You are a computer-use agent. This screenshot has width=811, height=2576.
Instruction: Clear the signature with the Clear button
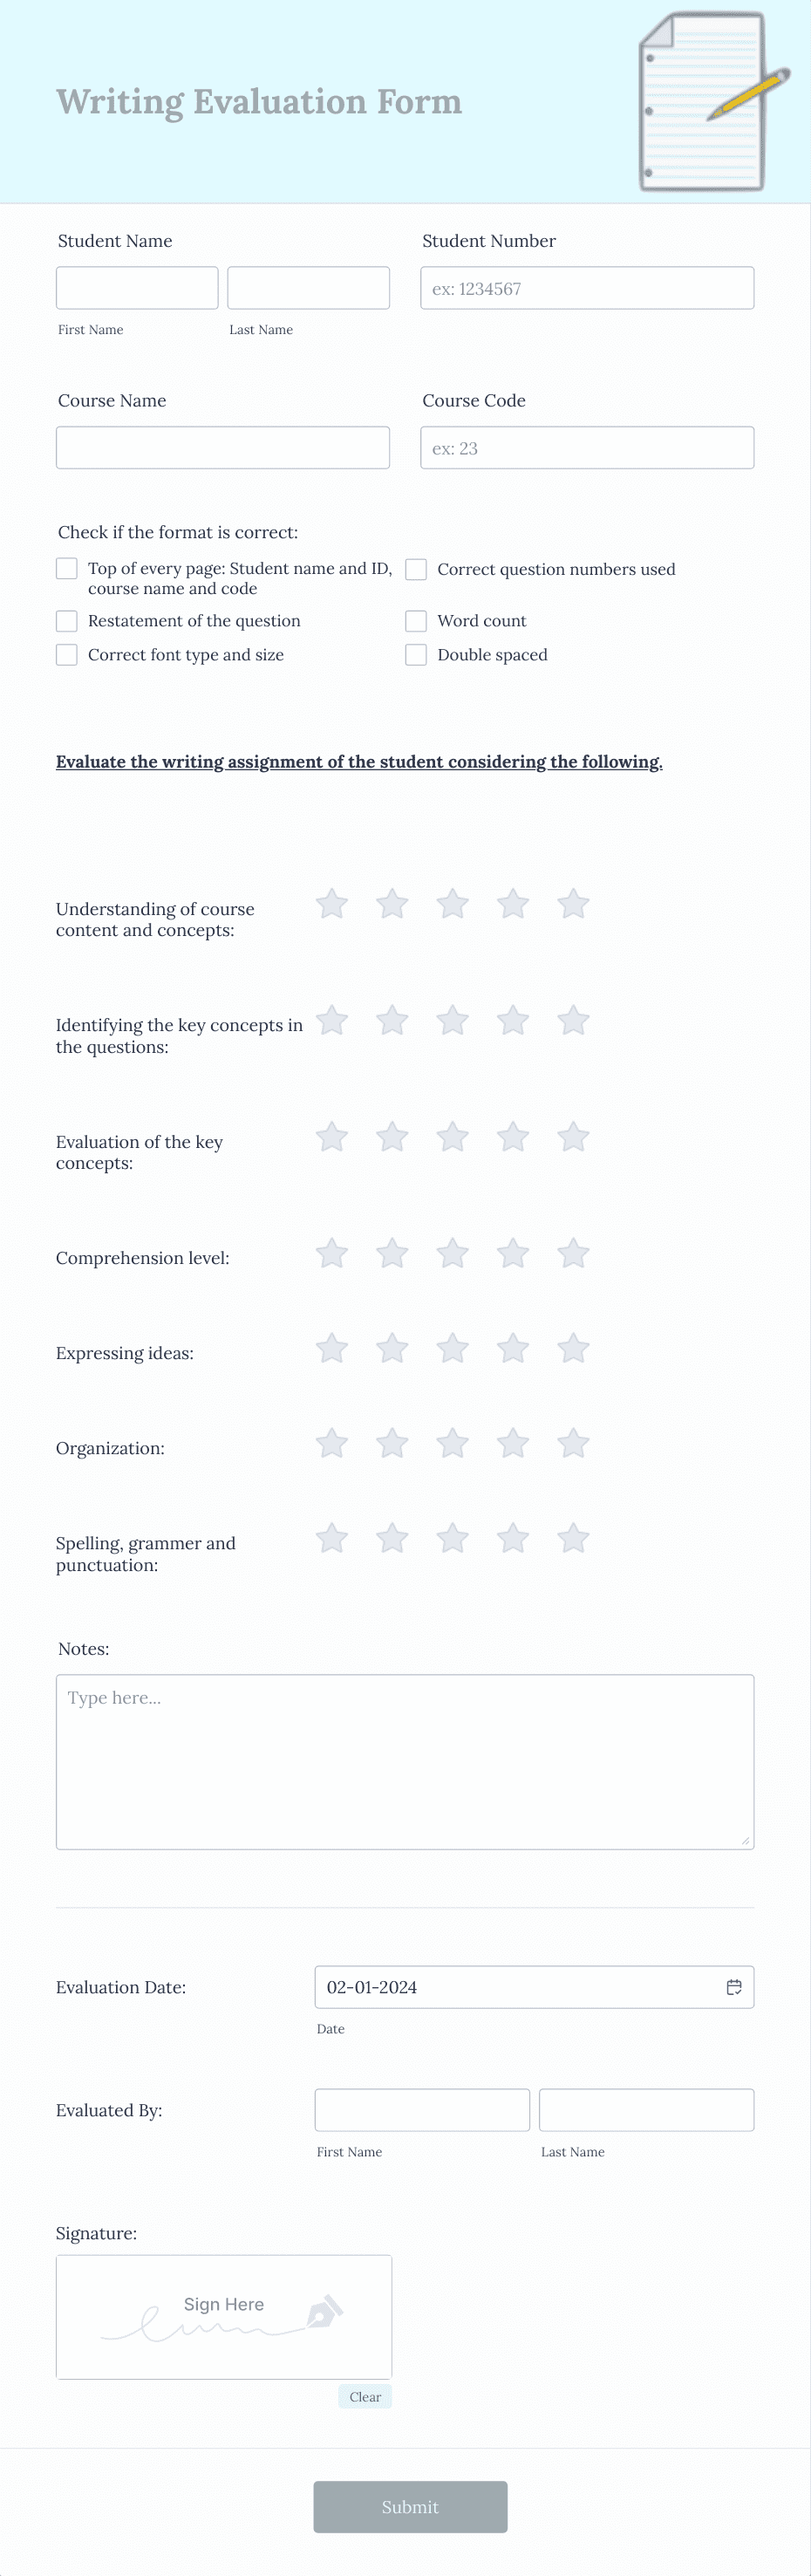pos(365,2396)
